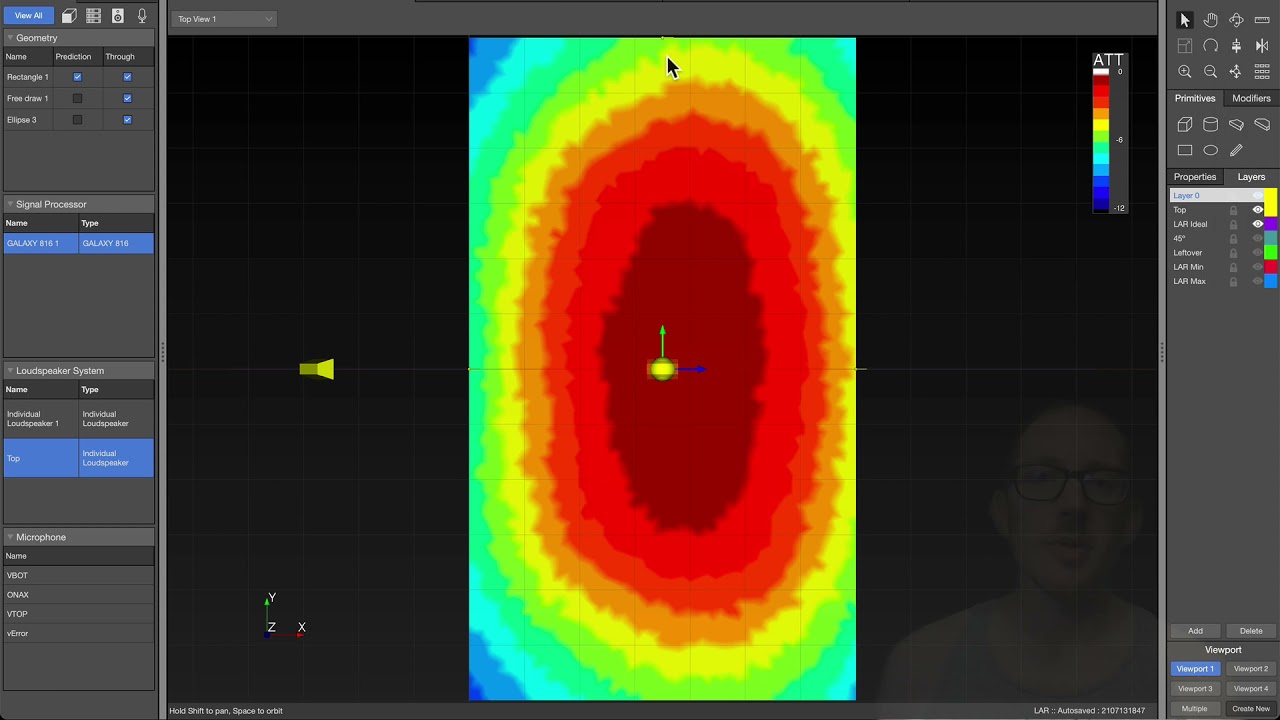This screenshot has height=720, width=1280.
Task: Select the align tool icon
Action: 1236,46
